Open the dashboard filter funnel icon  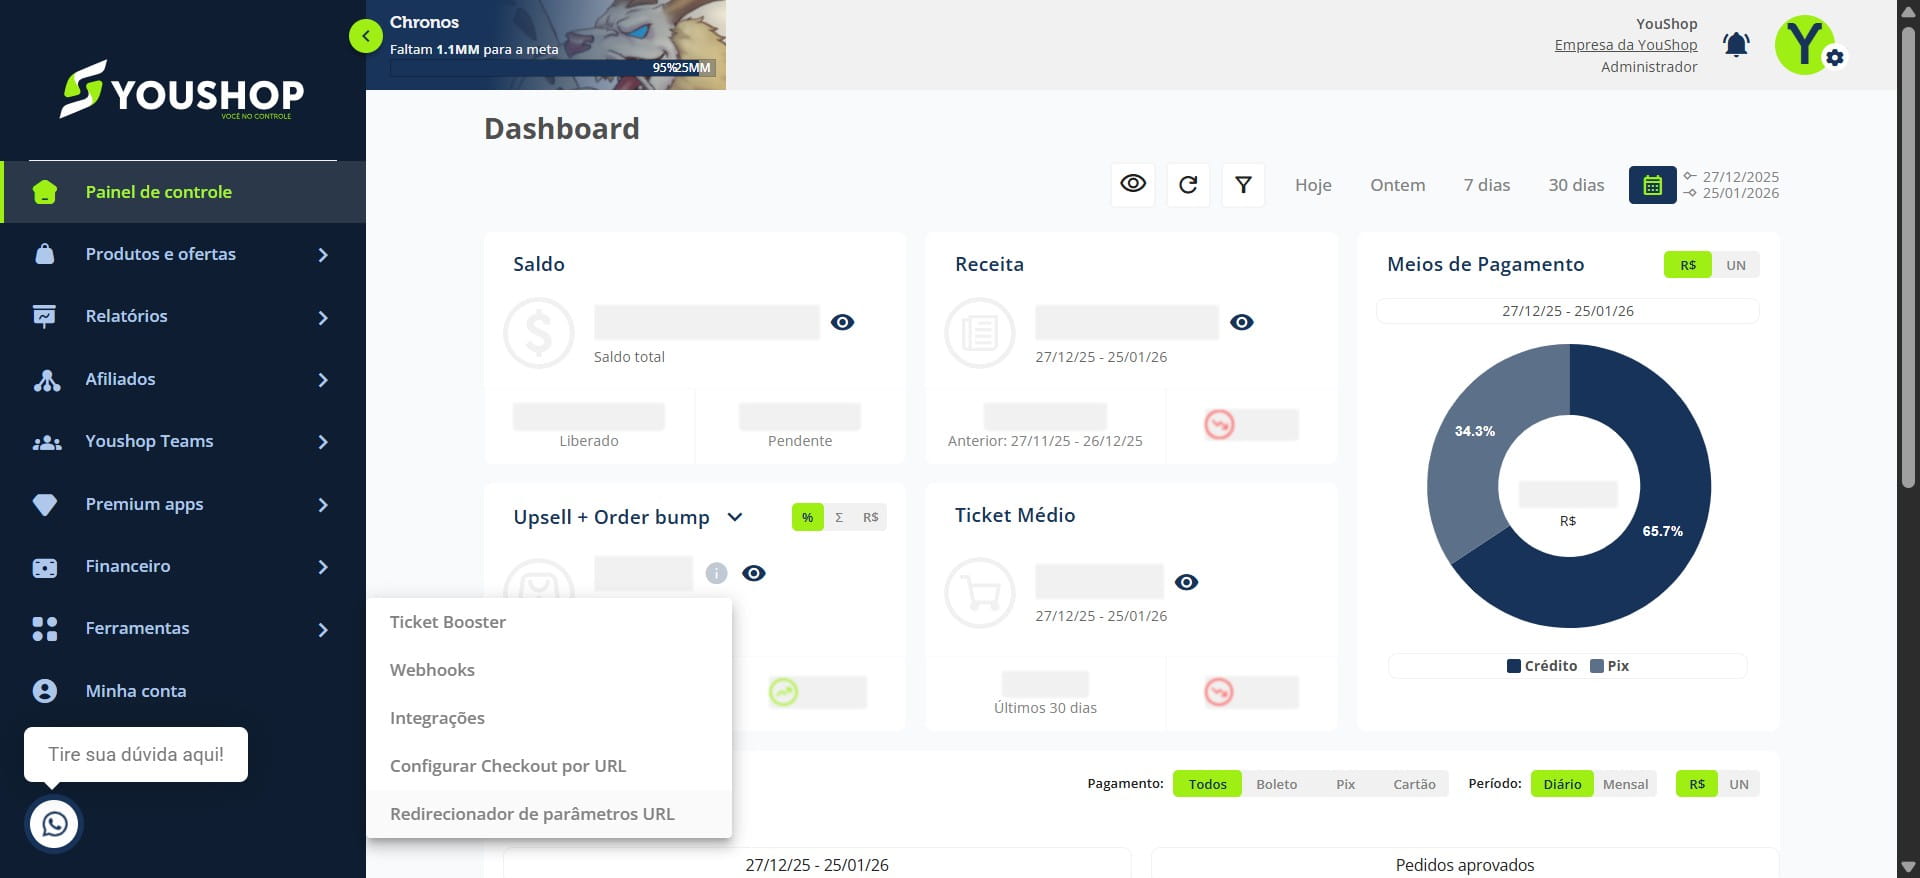click(x=1243, y=185)
